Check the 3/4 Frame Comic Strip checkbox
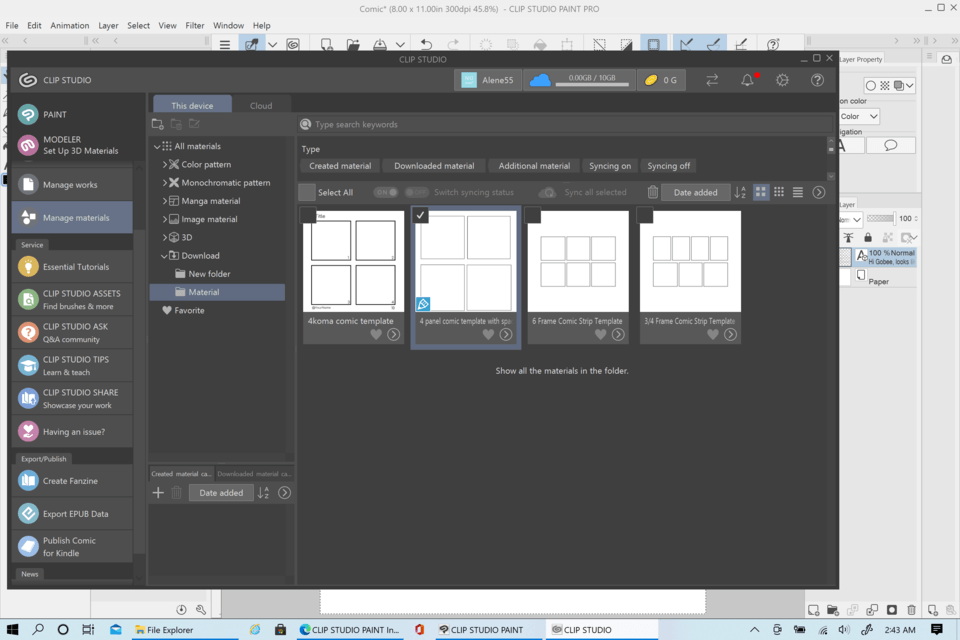Image resolution: width=960 pixels, height=640 pixels. click(x=645, y=214)
